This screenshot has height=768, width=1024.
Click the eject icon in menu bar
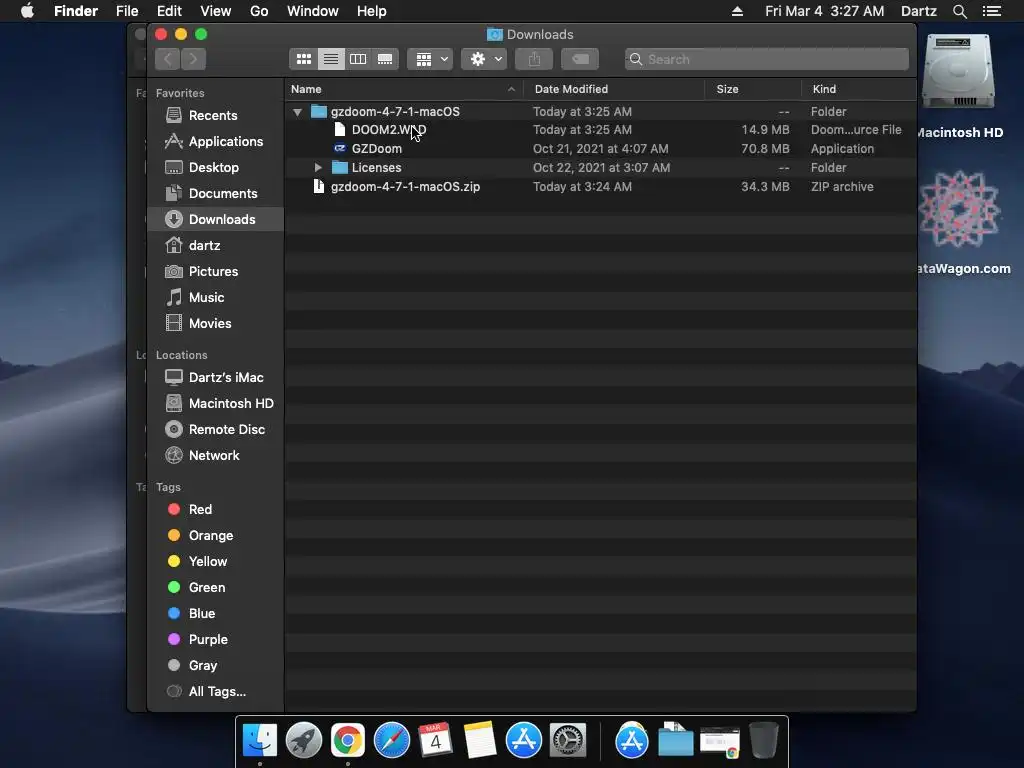pyautogui.click(x=737, y=11)
